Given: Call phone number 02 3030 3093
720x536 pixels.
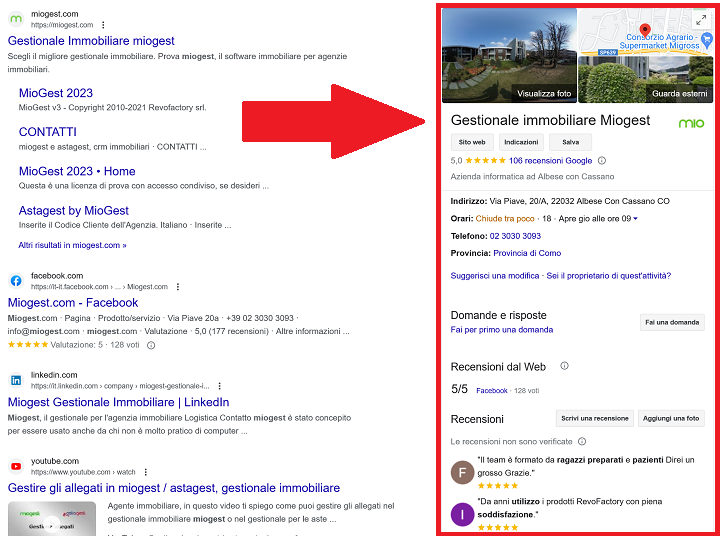Looking at the screenshot, I should [515, 236].
